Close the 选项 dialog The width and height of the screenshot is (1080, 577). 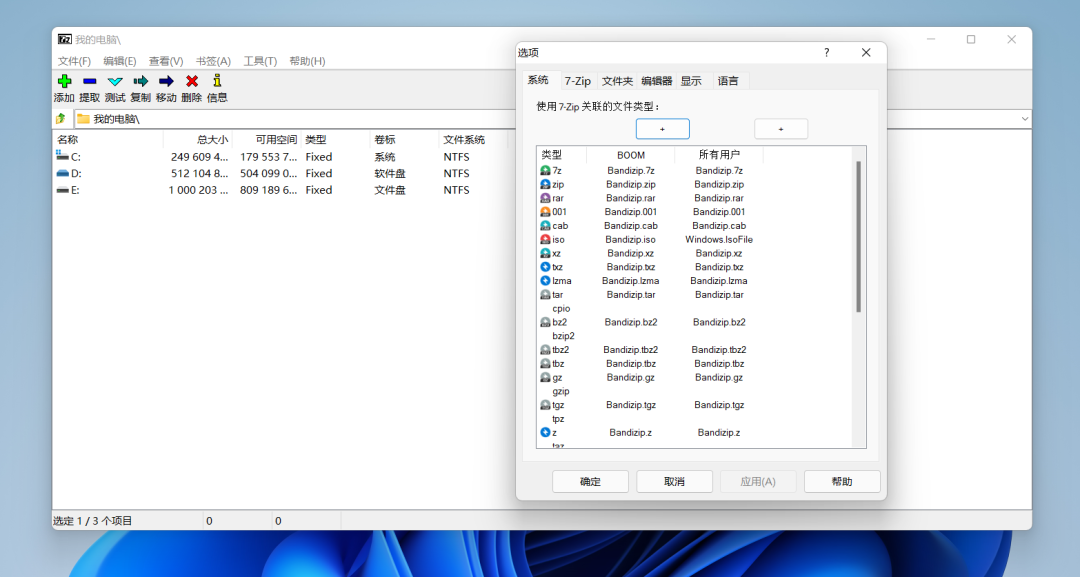coord(866,52)
